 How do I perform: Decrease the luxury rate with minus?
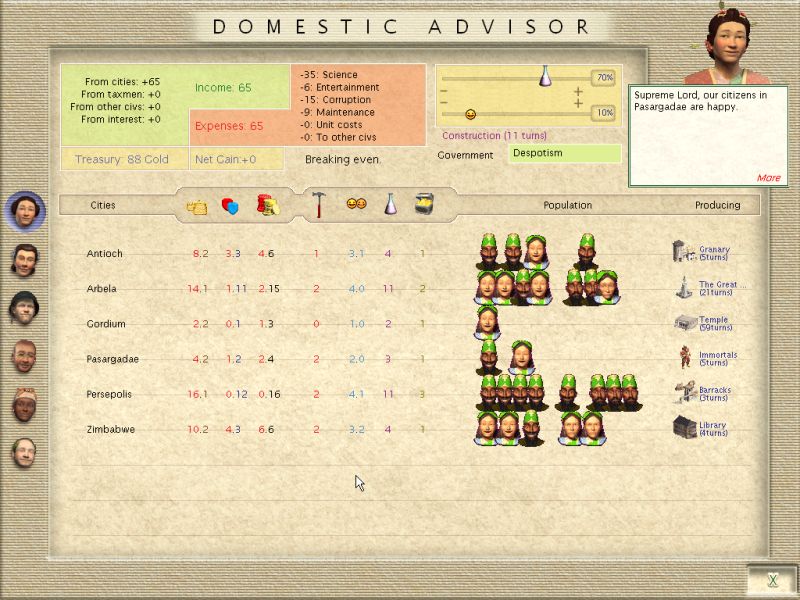443,104
